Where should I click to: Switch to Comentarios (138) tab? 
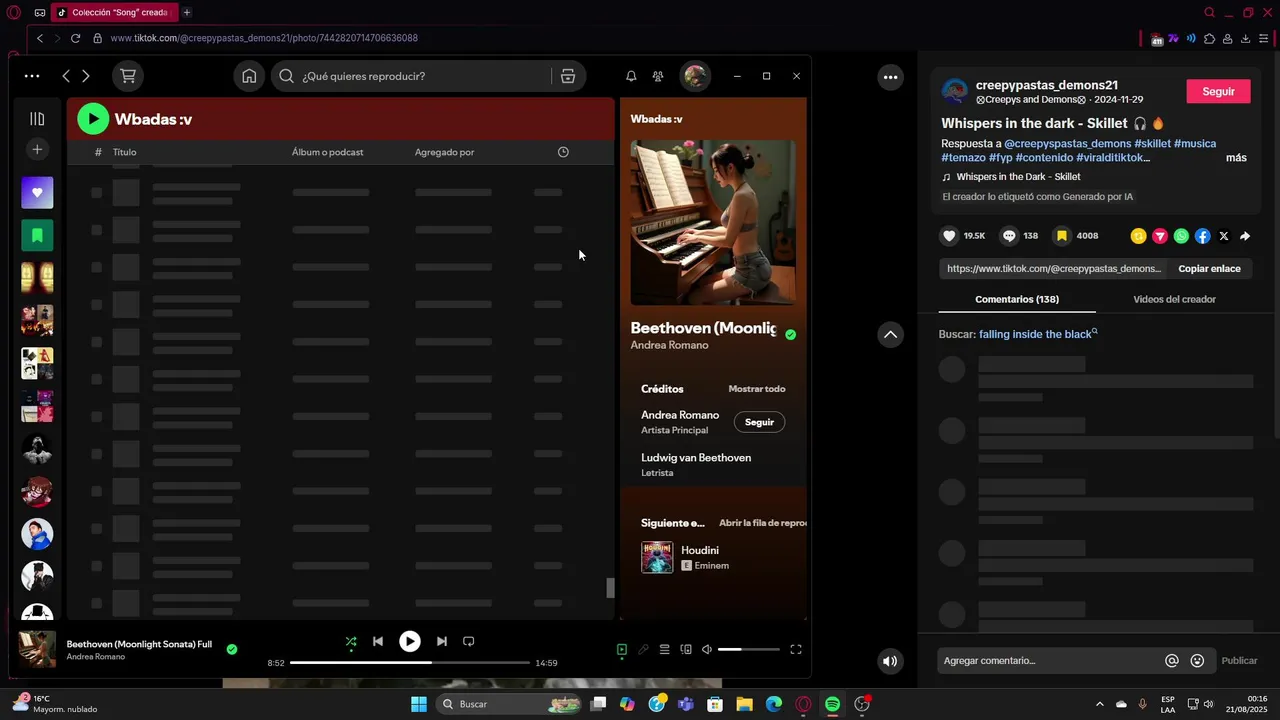[1017, 299]
